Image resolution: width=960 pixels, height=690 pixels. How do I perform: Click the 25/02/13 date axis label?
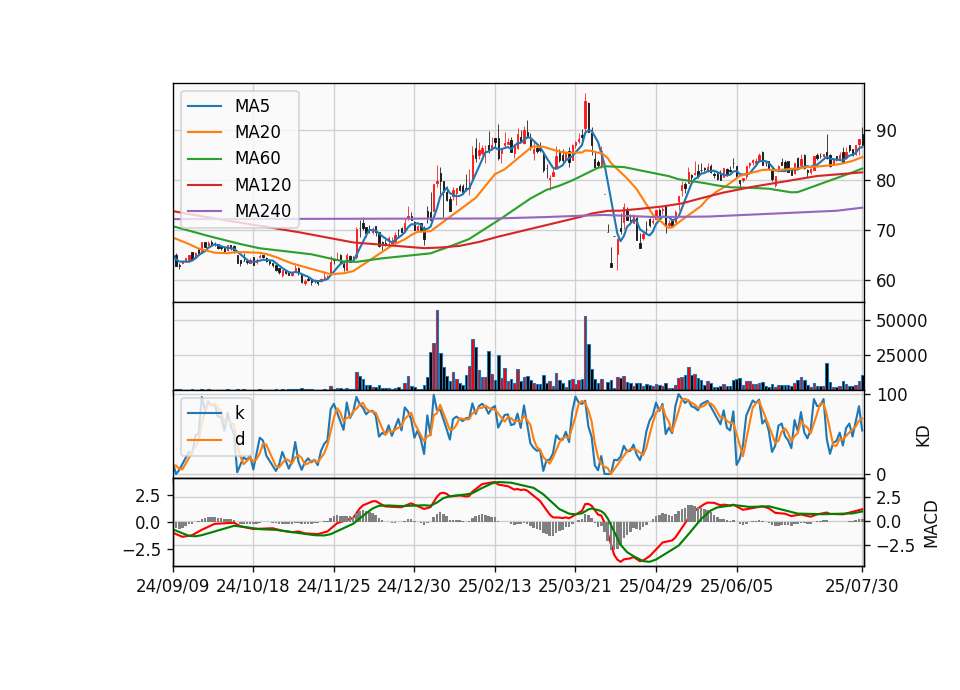click(x=495, y=586)
